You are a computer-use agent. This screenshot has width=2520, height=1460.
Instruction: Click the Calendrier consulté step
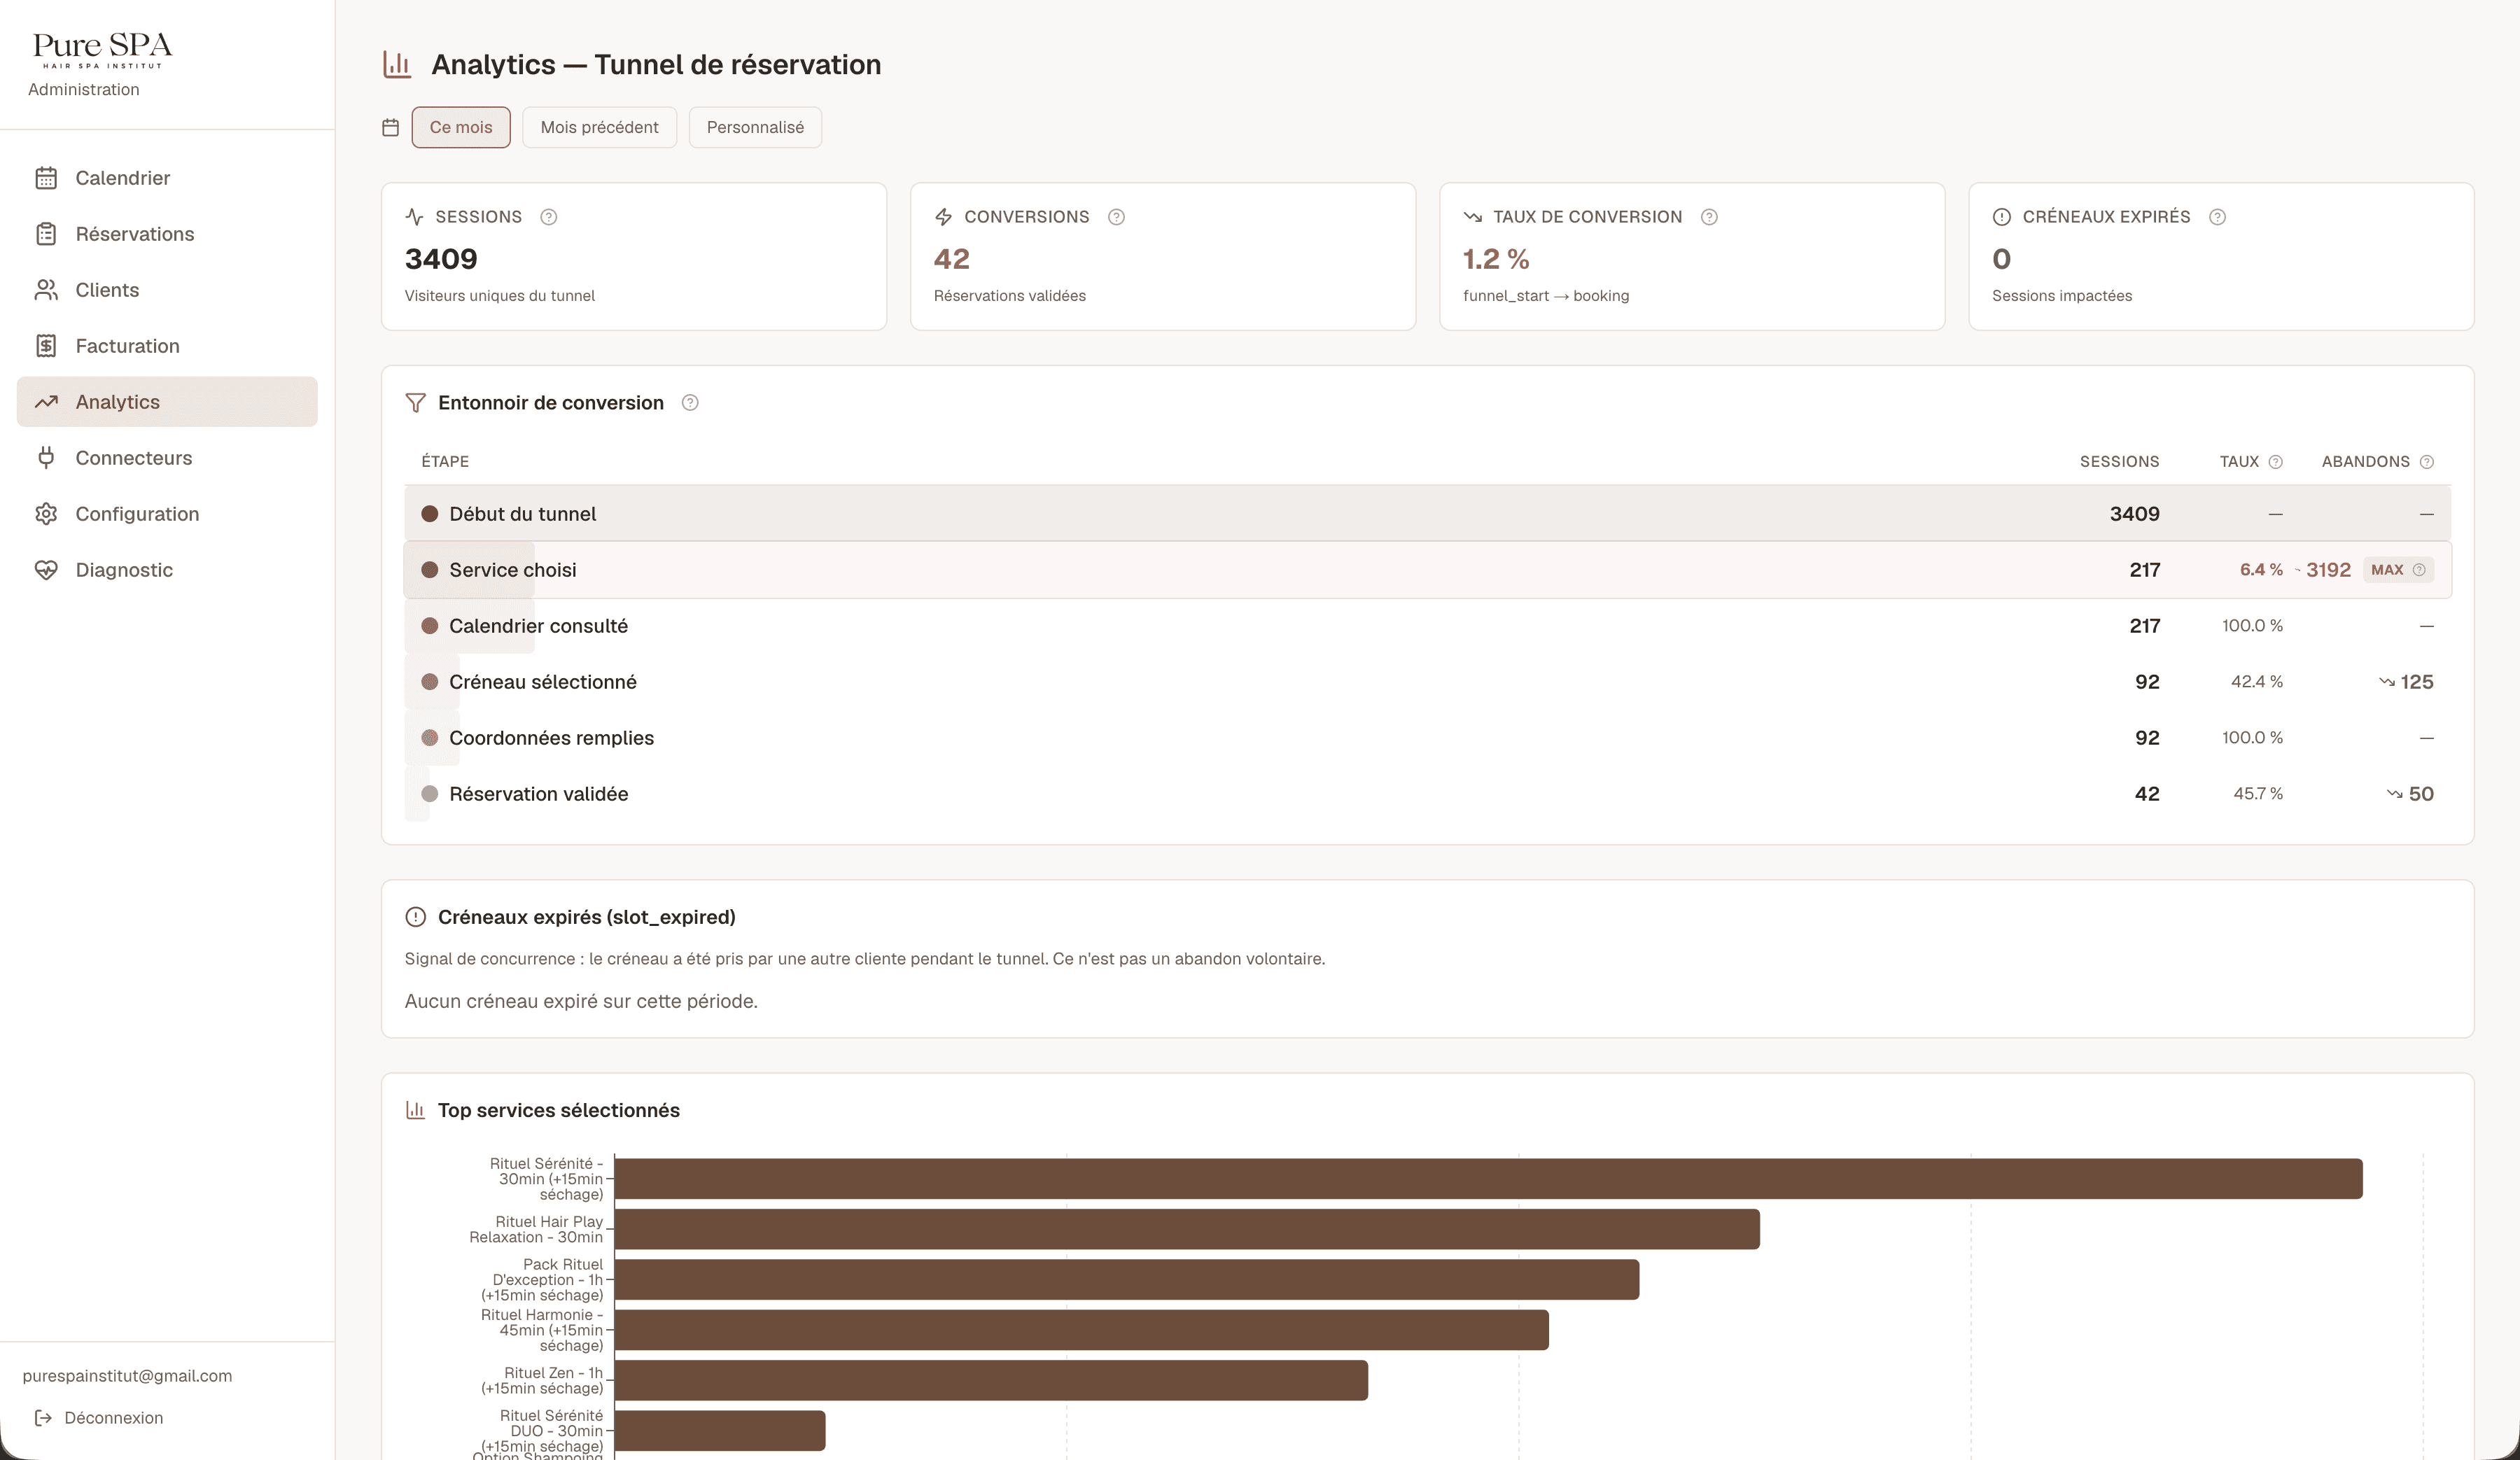(x=1428, y=626)
